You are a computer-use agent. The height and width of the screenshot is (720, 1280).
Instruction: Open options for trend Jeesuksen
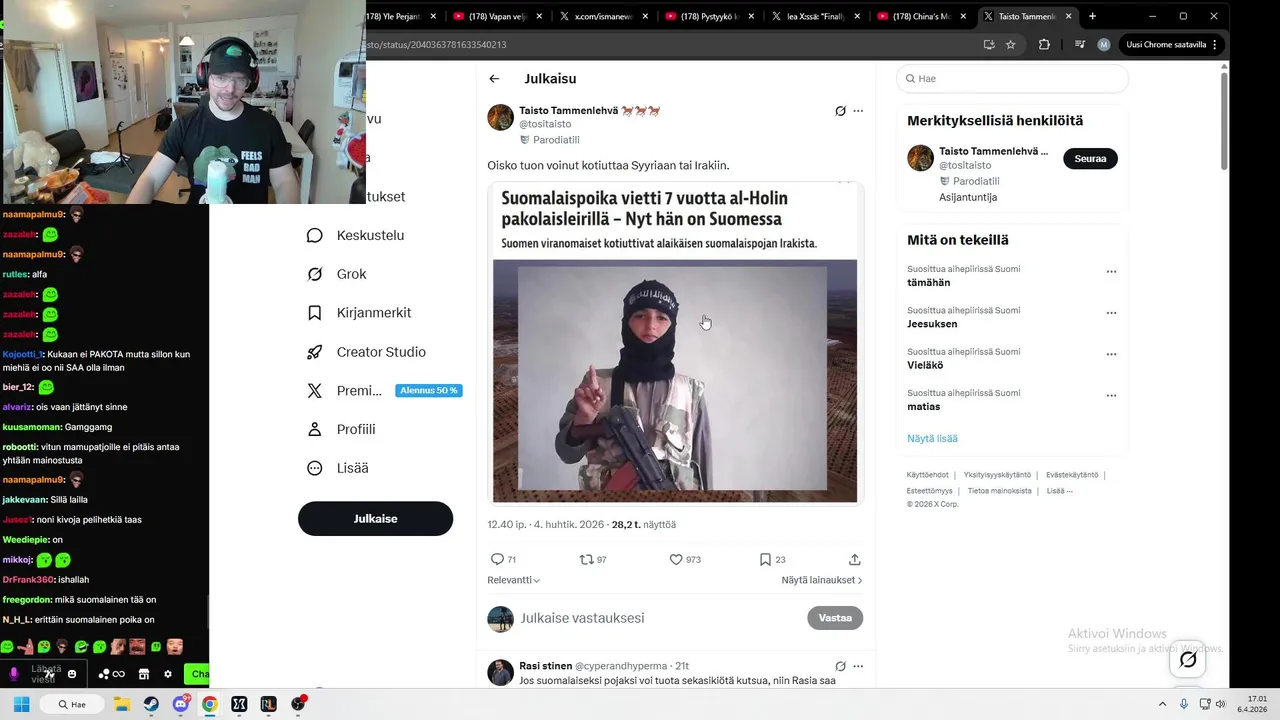tap(1111, 313)
